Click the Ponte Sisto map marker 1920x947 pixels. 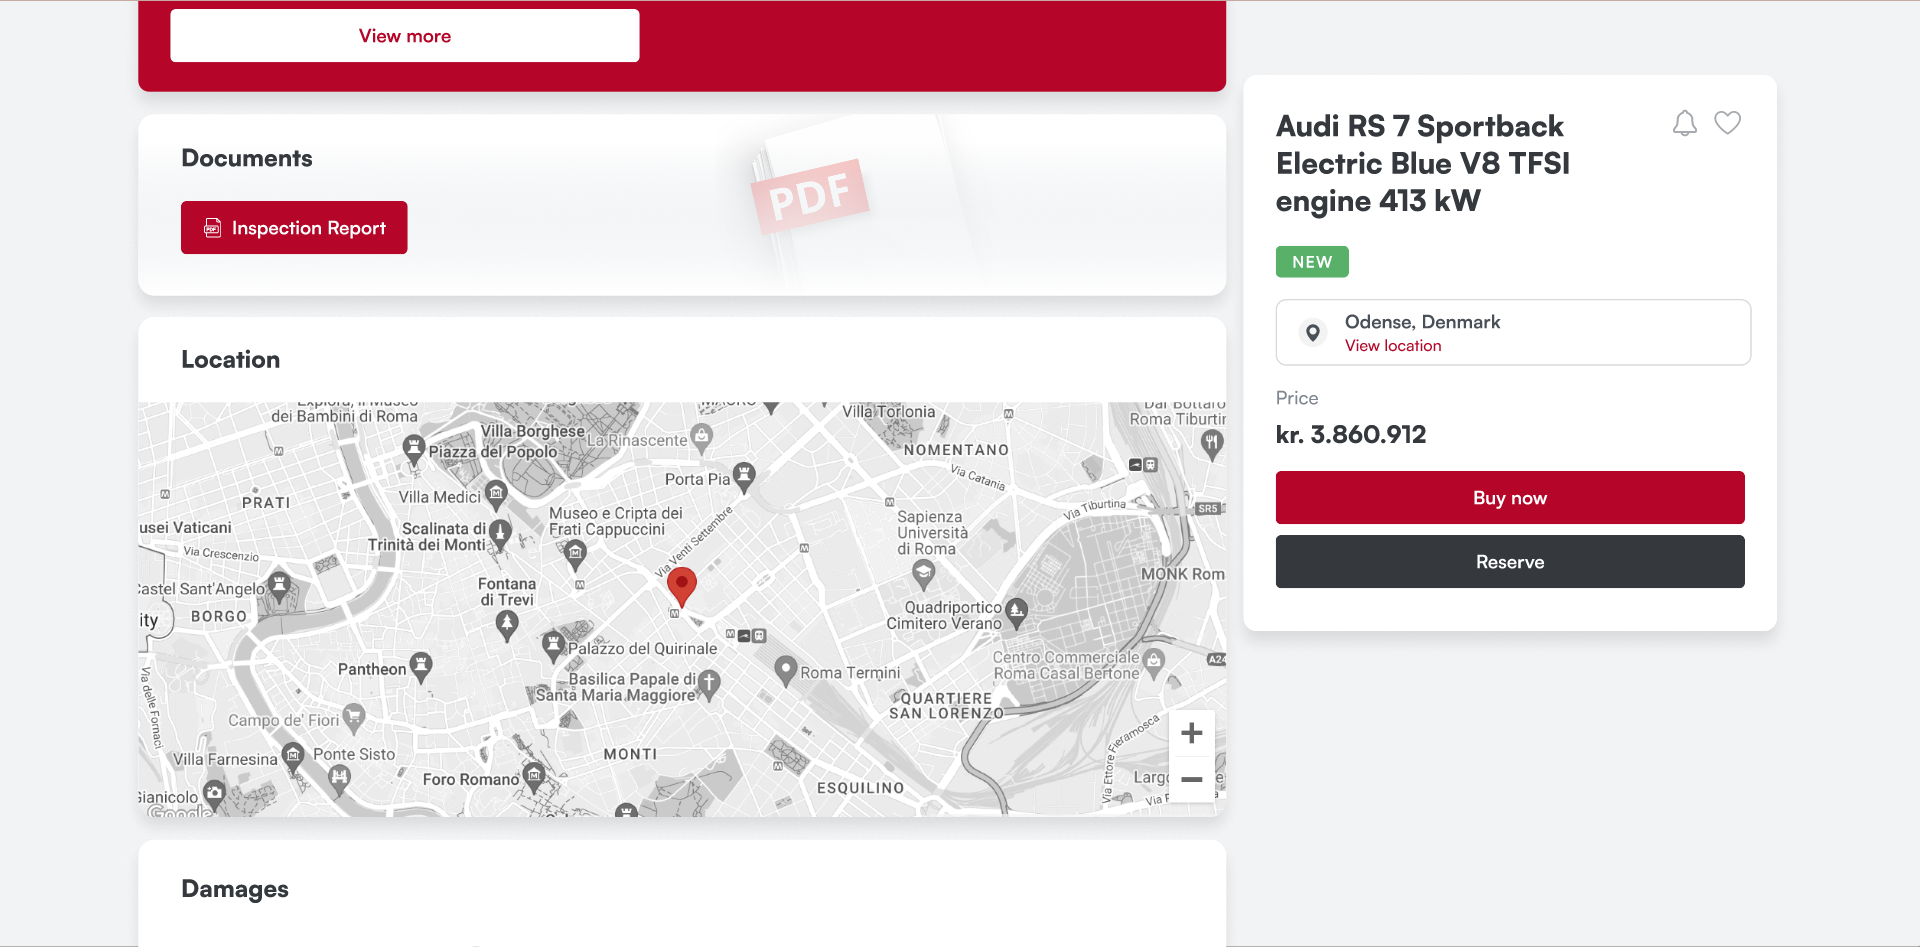pyautogui.click(x=340, y=780)
